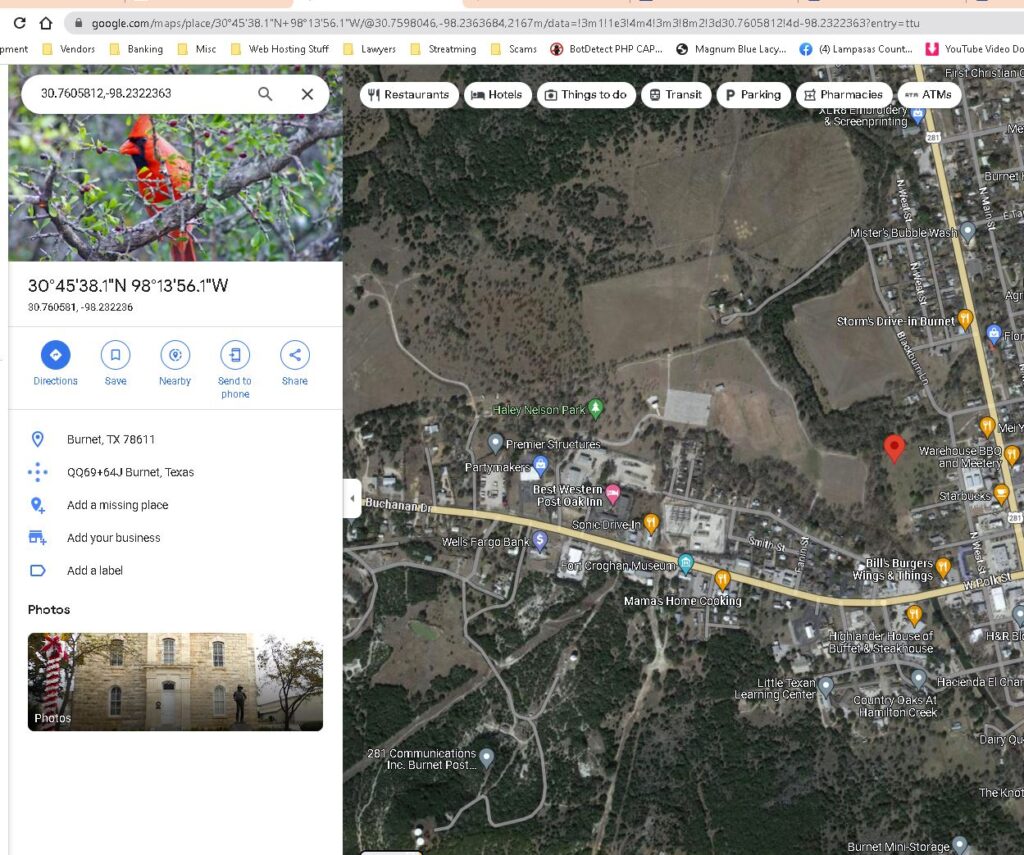Click the Warehouse BBQ and Meetery marker
Screen dimensions: 1024x855
point(1012,454)
